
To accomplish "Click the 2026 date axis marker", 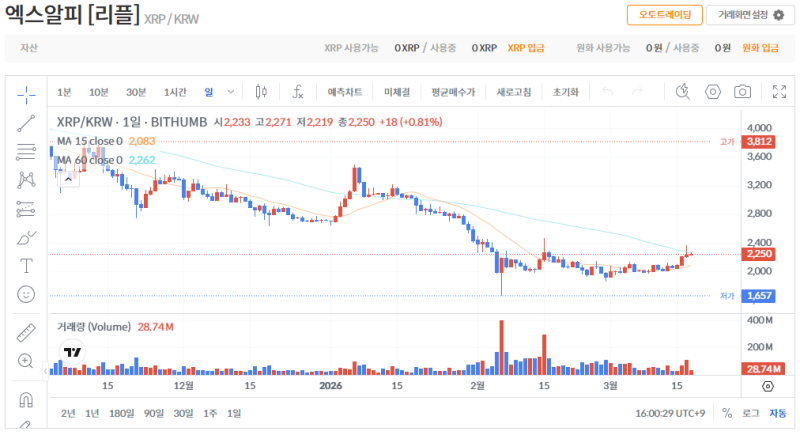I will tap(331, 386).
